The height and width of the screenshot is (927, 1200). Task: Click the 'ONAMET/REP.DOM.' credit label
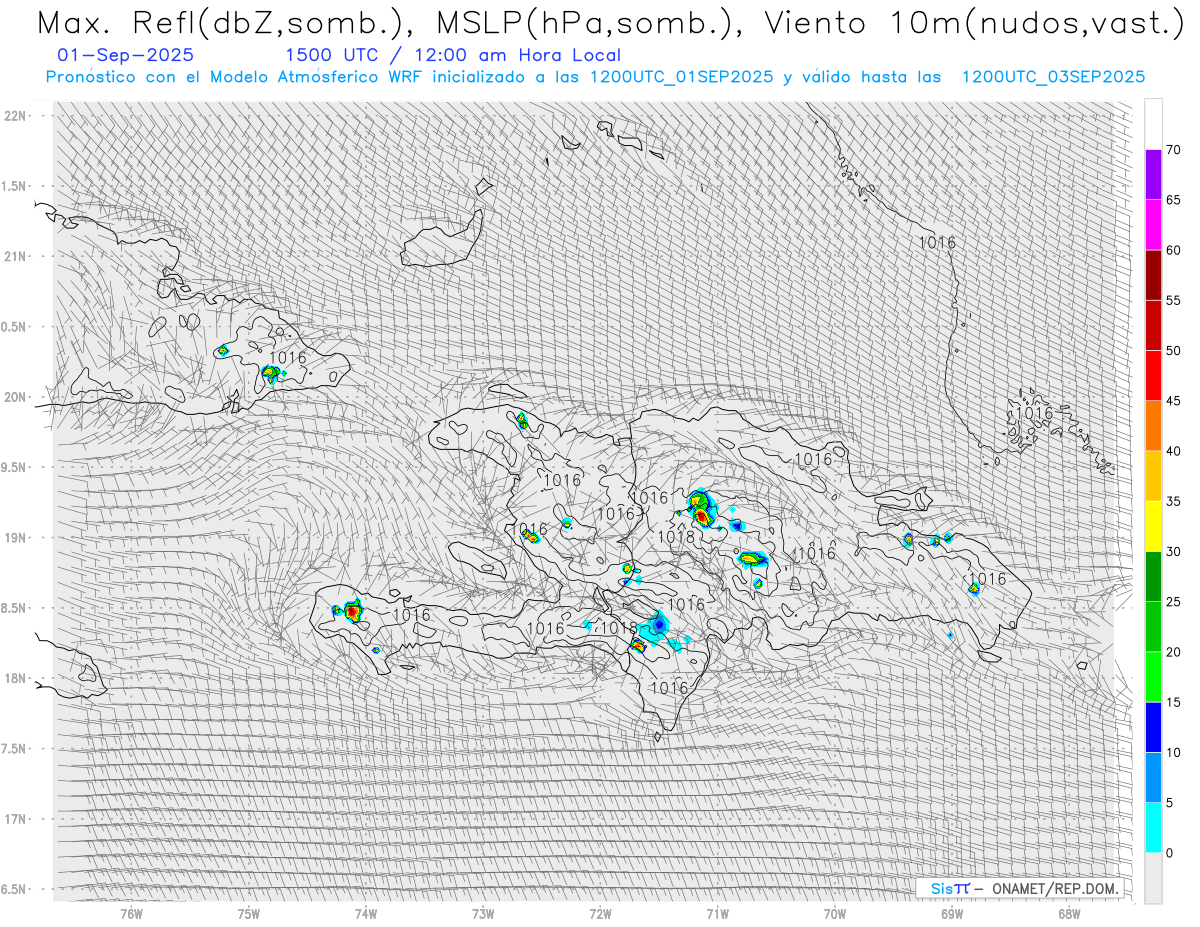1054,889
